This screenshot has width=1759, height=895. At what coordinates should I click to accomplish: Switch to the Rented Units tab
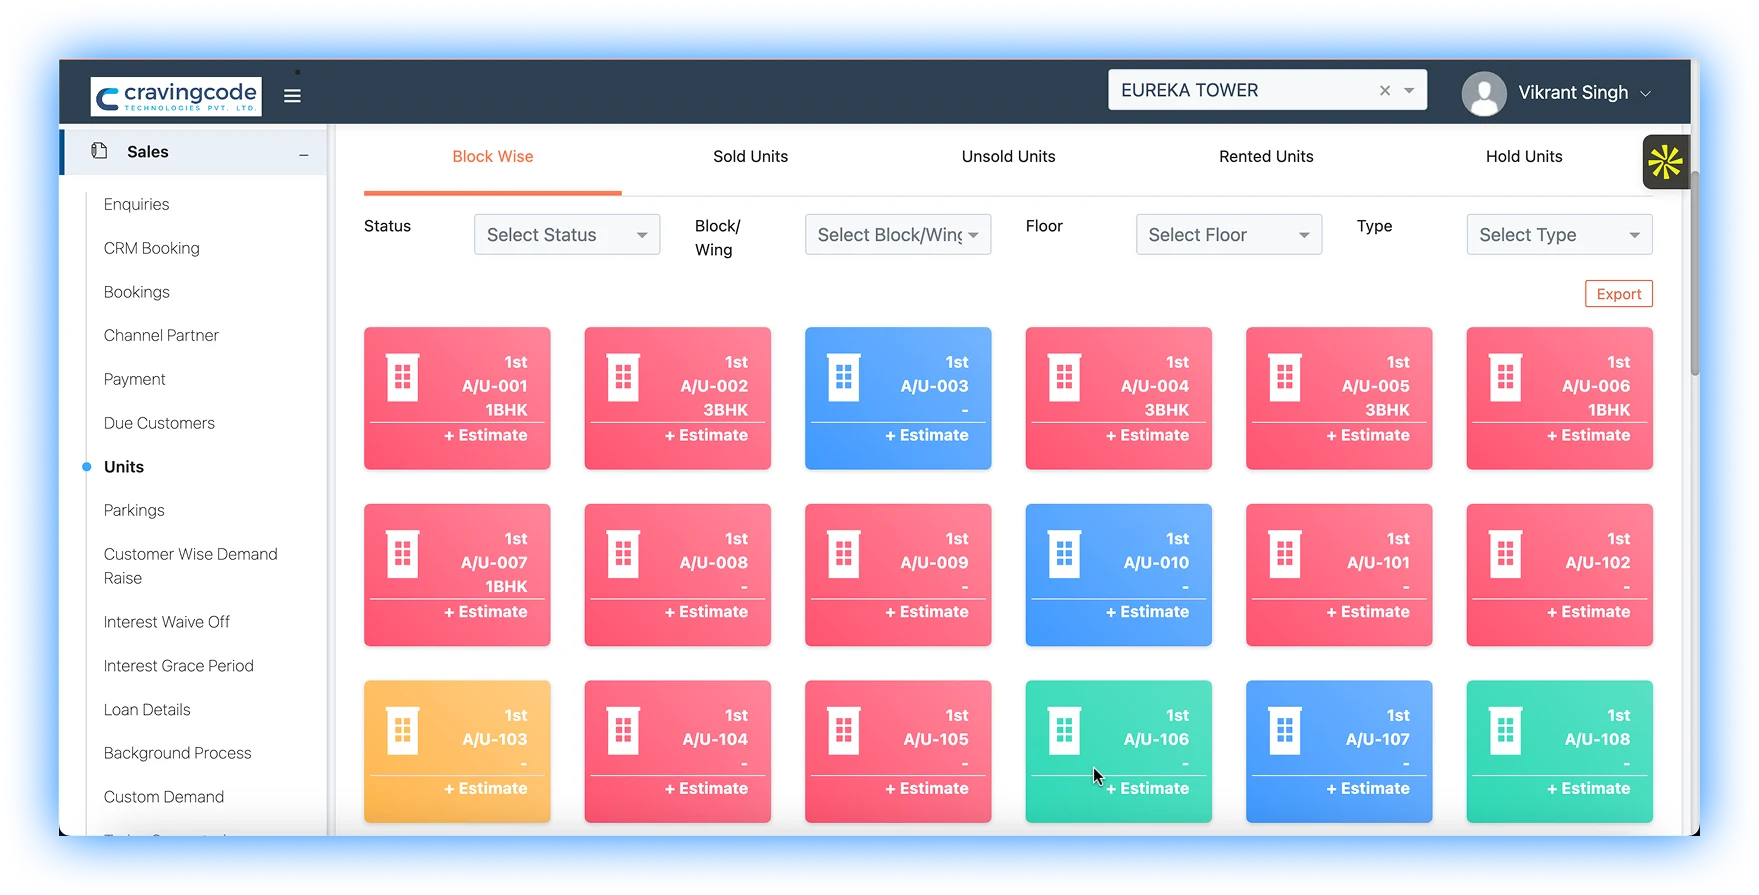[1266, 156]
